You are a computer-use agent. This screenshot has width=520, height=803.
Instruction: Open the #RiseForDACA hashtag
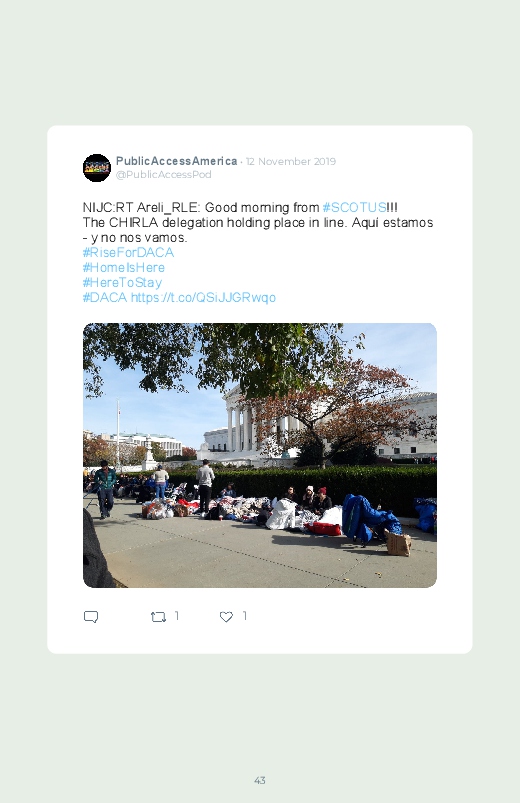click(x=128, y=252)
